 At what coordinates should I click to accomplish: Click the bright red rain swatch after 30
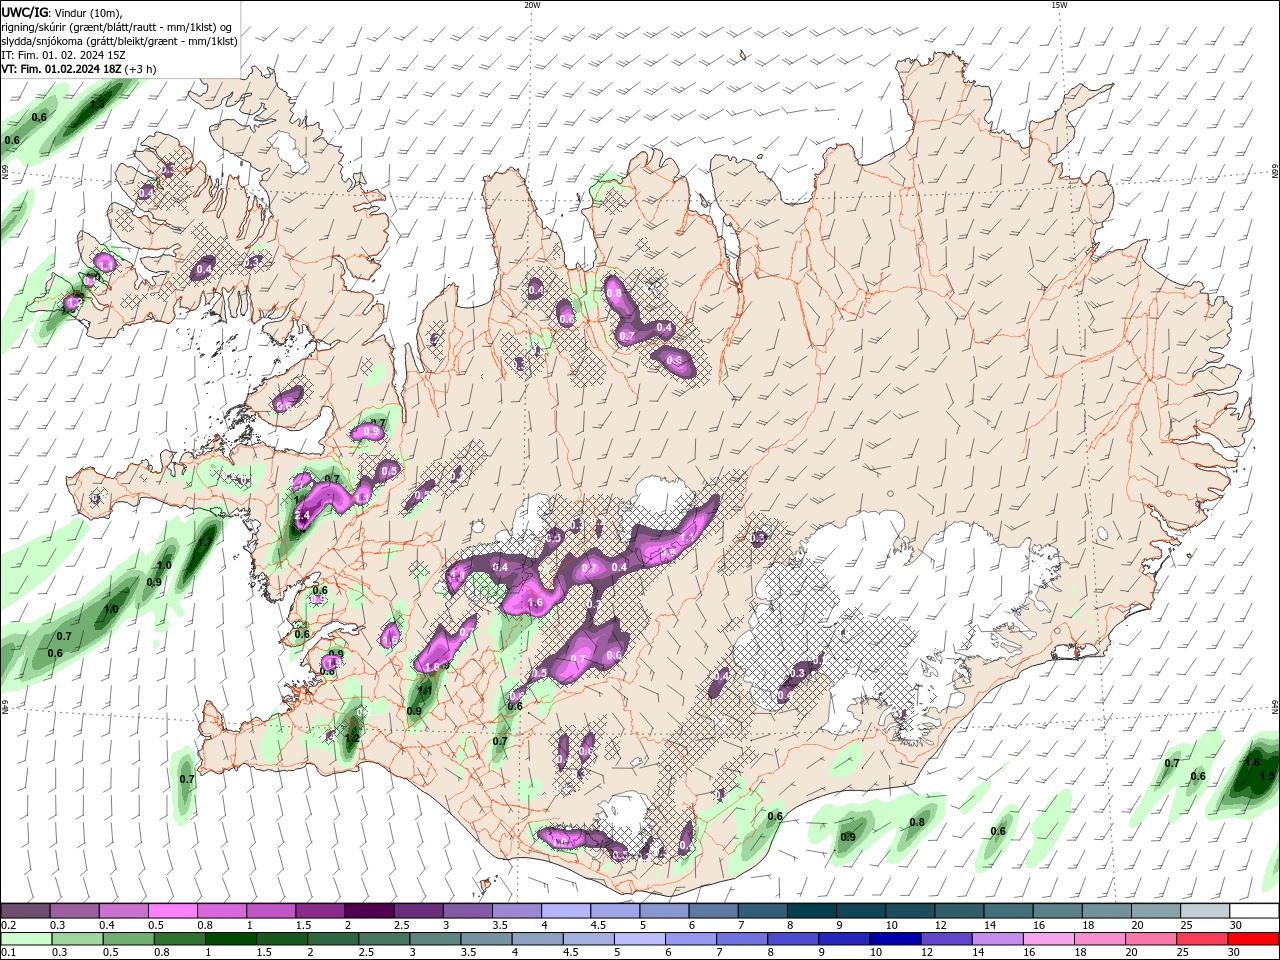click(1253, 939)
